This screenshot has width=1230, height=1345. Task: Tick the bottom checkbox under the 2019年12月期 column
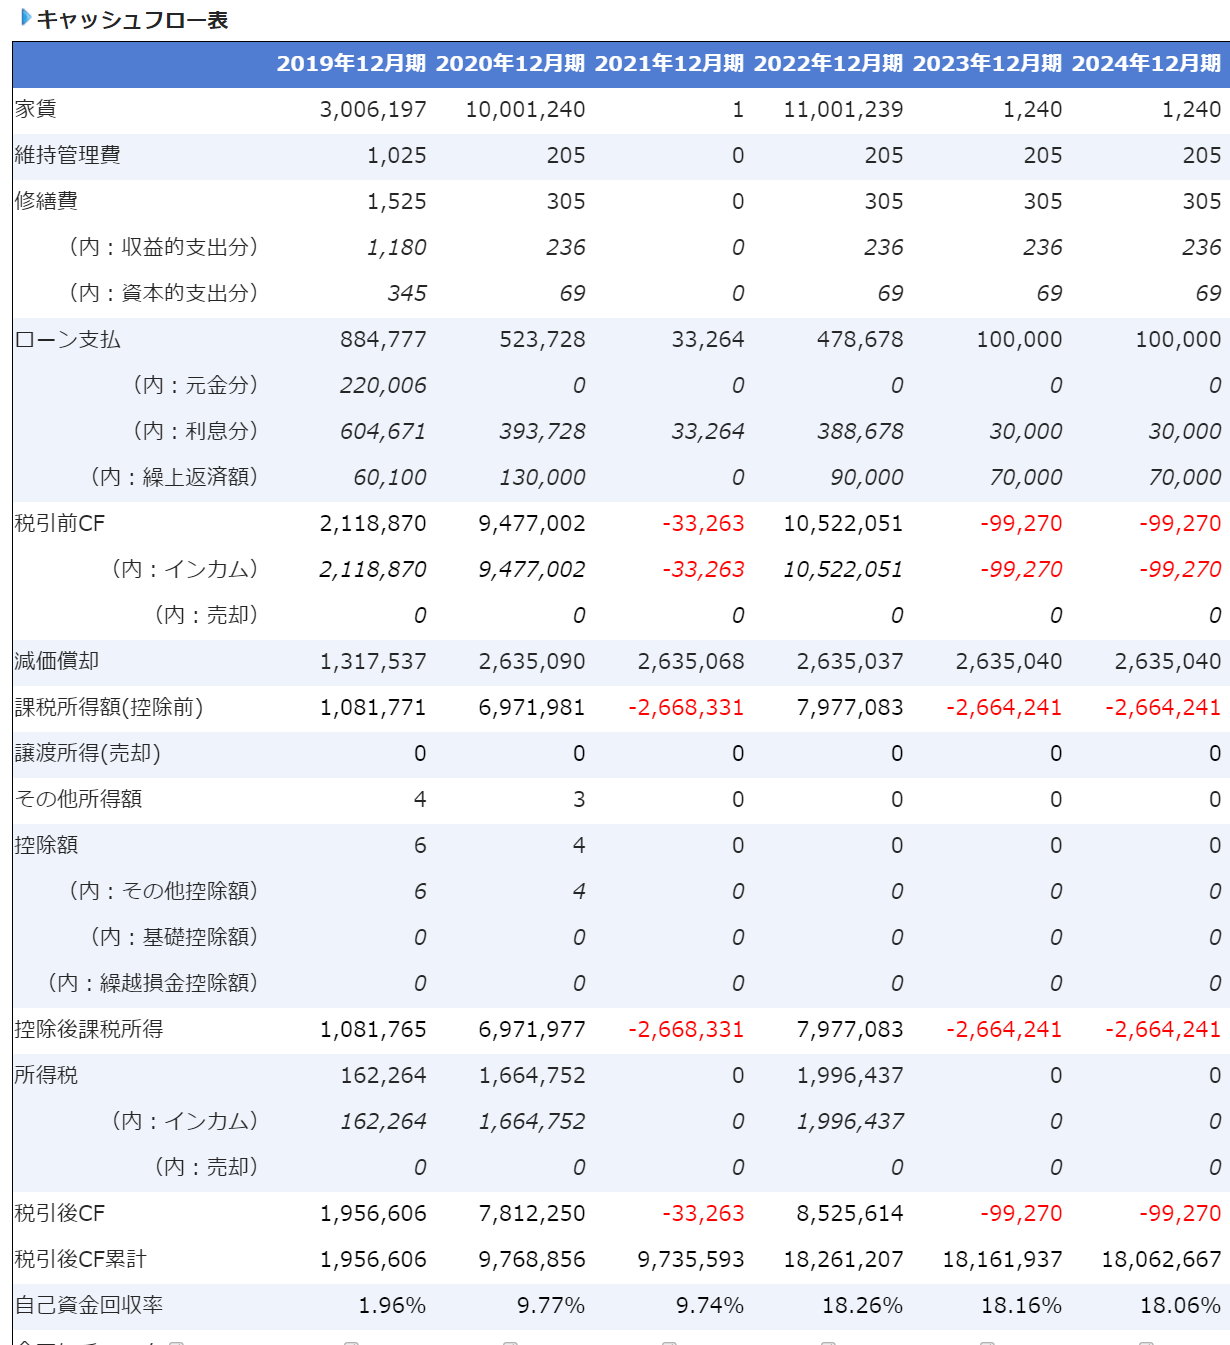pyautogui.click(x=351, y=1342)
